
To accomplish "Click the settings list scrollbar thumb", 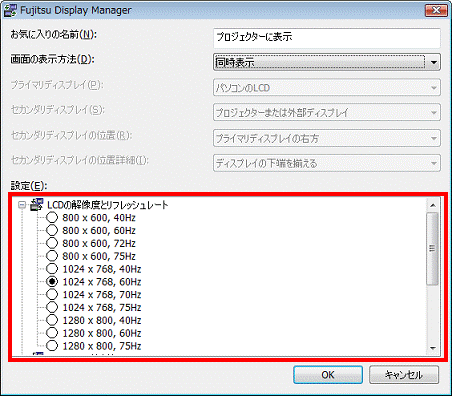I will point(433,248).
